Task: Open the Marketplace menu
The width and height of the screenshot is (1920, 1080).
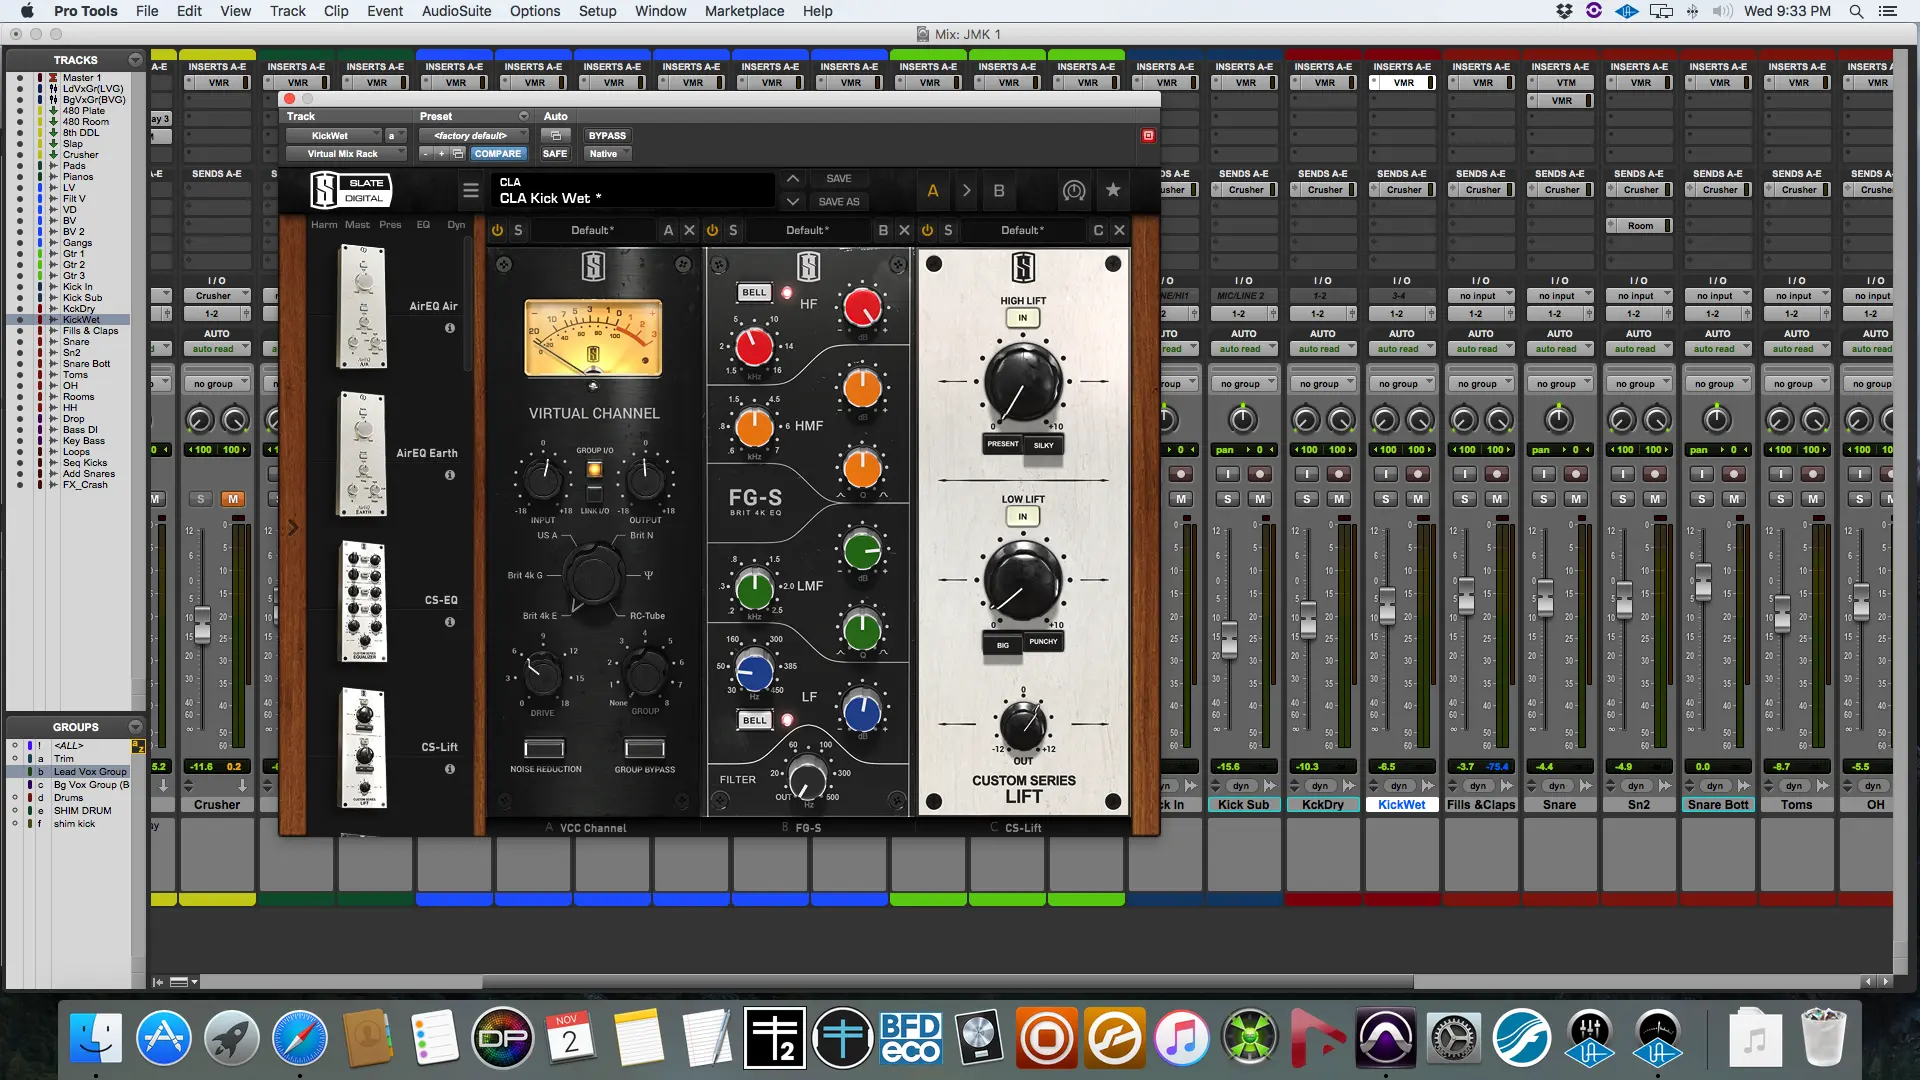Action: tap(744, 11)
